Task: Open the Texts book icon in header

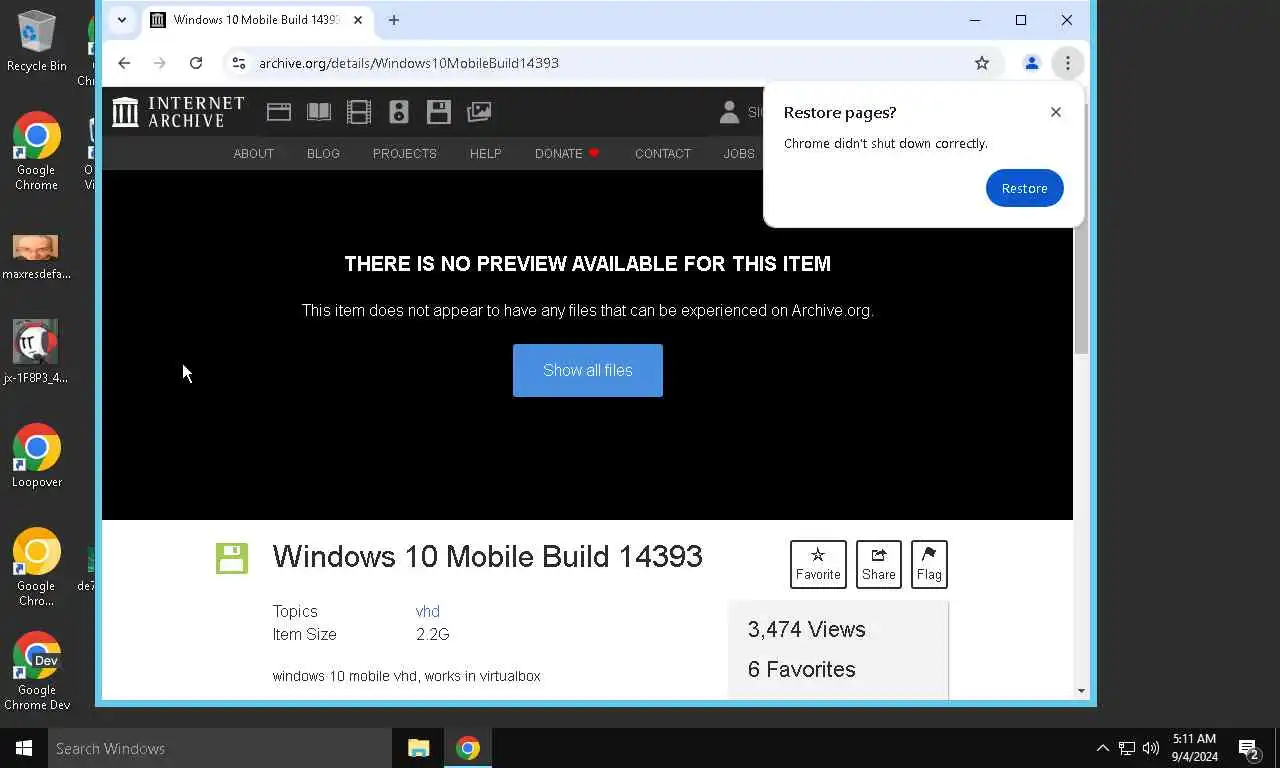Action: pyautogui.click(x=319, y=112)
